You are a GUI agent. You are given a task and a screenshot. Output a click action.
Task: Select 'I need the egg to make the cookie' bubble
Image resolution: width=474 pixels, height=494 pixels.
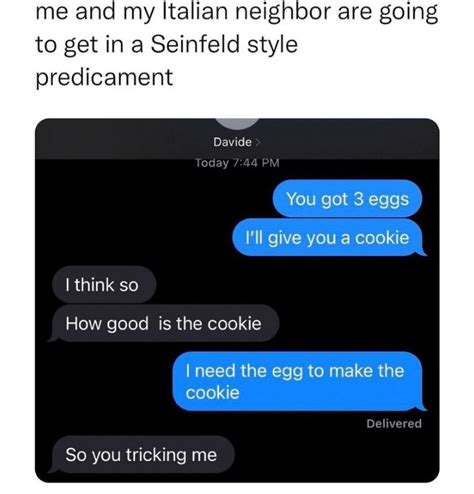pyautogui.click(x=298, y=381)
